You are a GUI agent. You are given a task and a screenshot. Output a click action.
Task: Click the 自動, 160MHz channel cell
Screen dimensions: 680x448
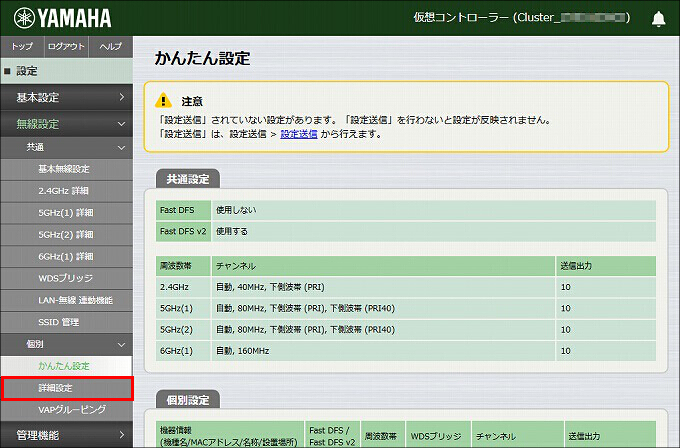coord(383,351)
